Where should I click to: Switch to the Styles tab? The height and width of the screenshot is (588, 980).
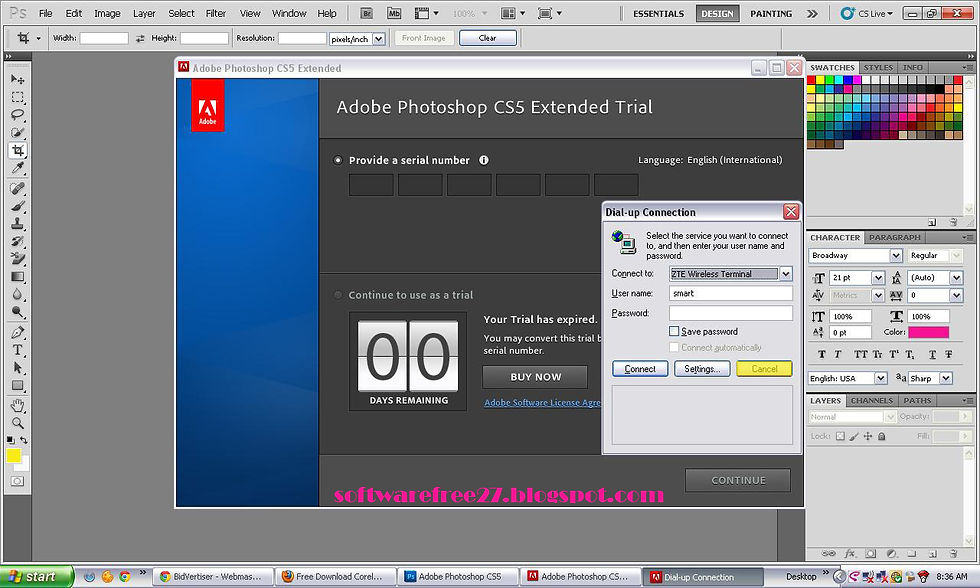tap(878, 67)
